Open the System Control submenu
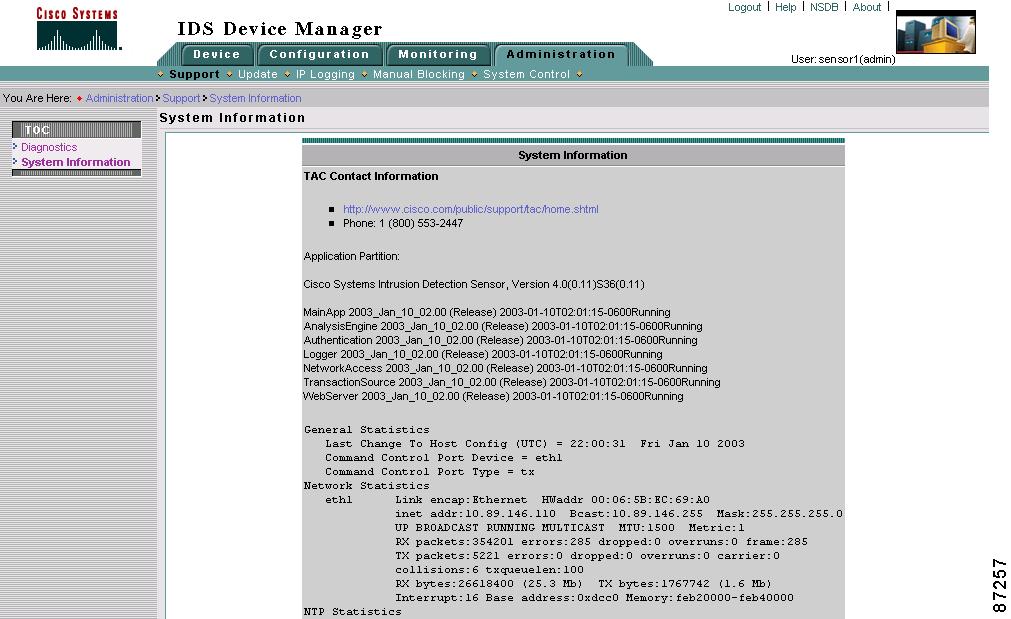This screenshot has width=1011, height=619. click(x=526, y=74)
